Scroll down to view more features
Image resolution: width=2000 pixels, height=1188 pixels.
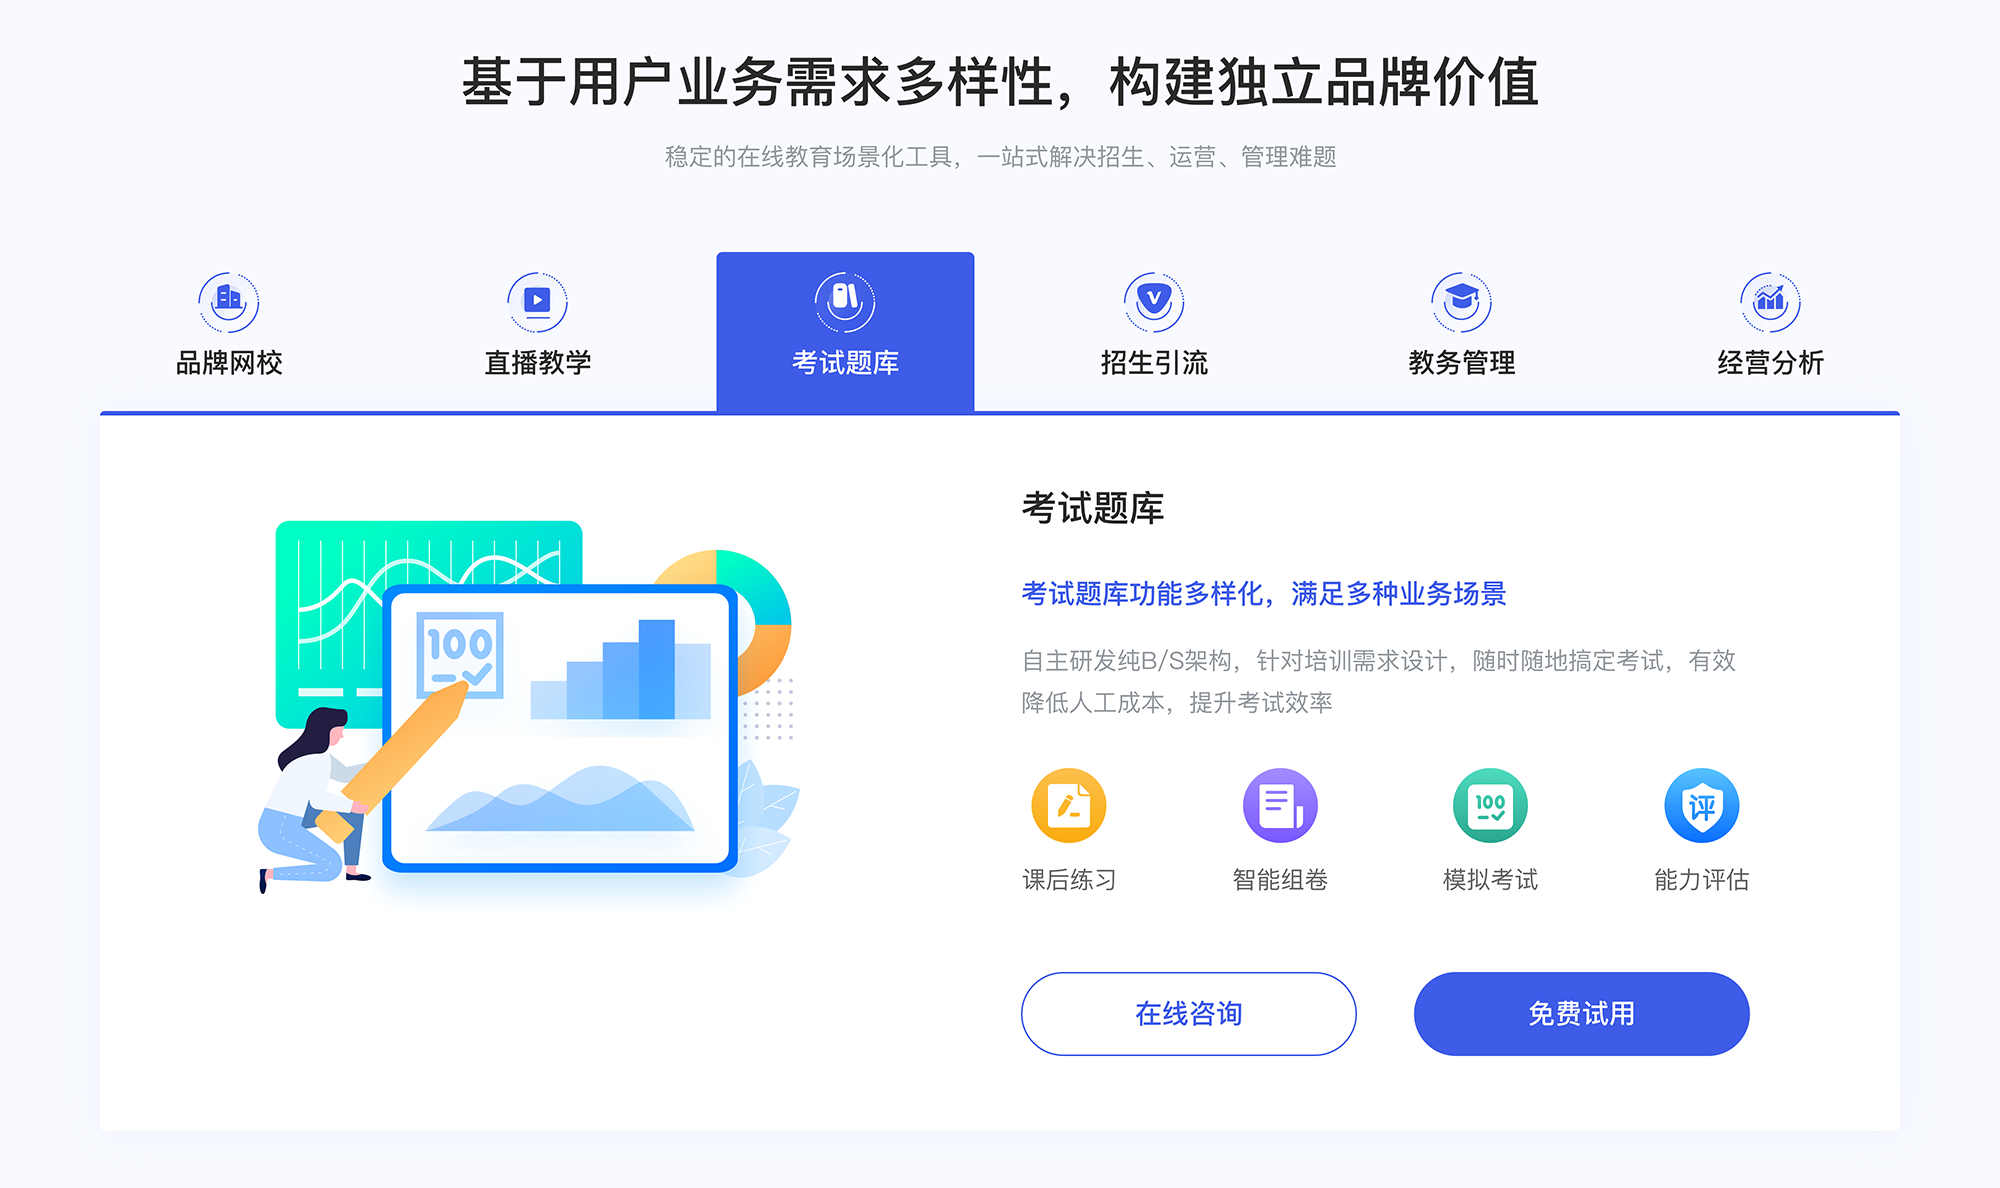[1000, 1160]
